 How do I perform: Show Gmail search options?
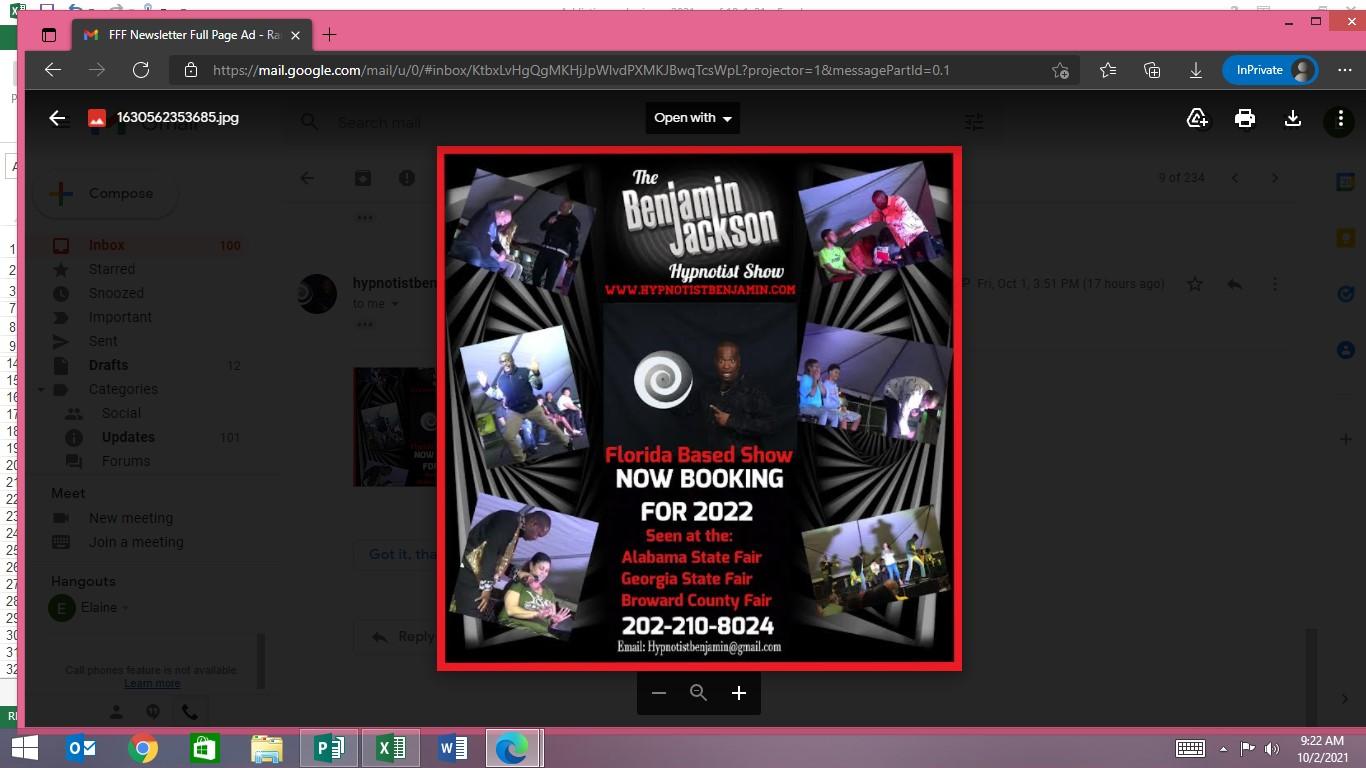point(974,122)
